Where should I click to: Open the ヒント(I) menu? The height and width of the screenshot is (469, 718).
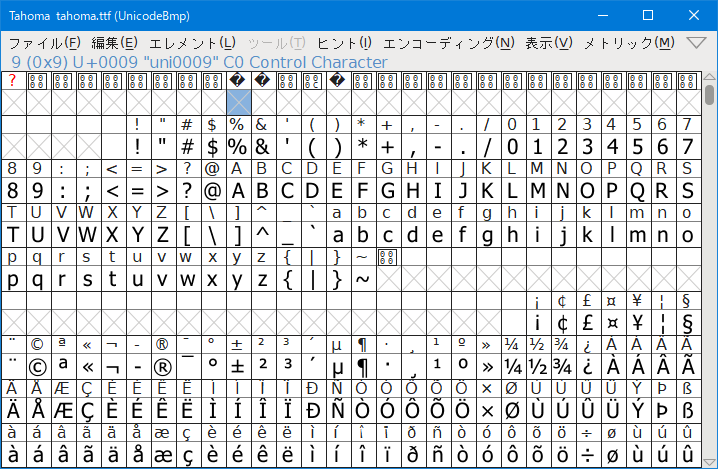click(x=344, y=43)
